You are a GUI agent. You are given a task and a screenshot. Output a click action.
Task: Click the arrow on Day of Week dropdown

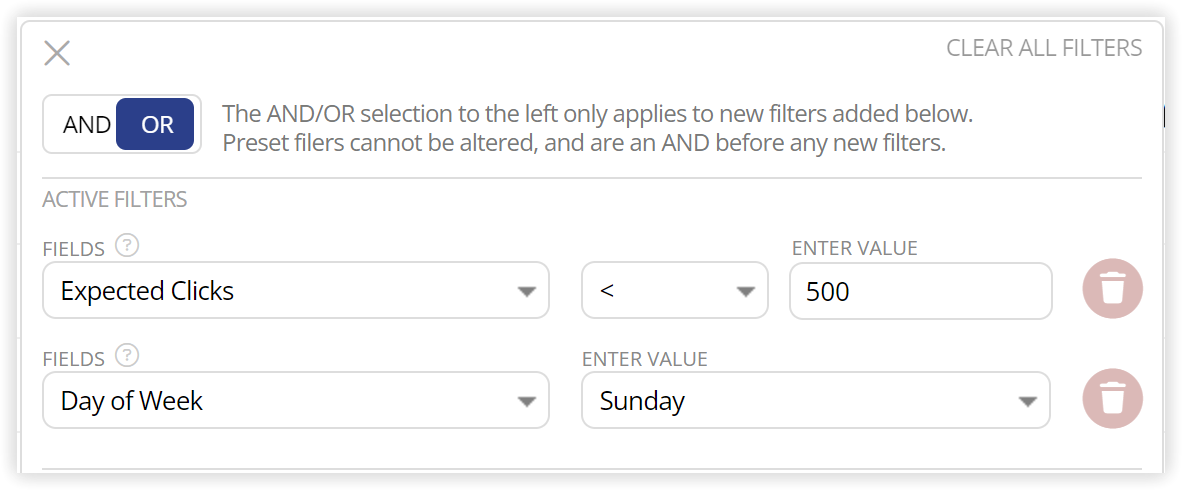point(526,402)
